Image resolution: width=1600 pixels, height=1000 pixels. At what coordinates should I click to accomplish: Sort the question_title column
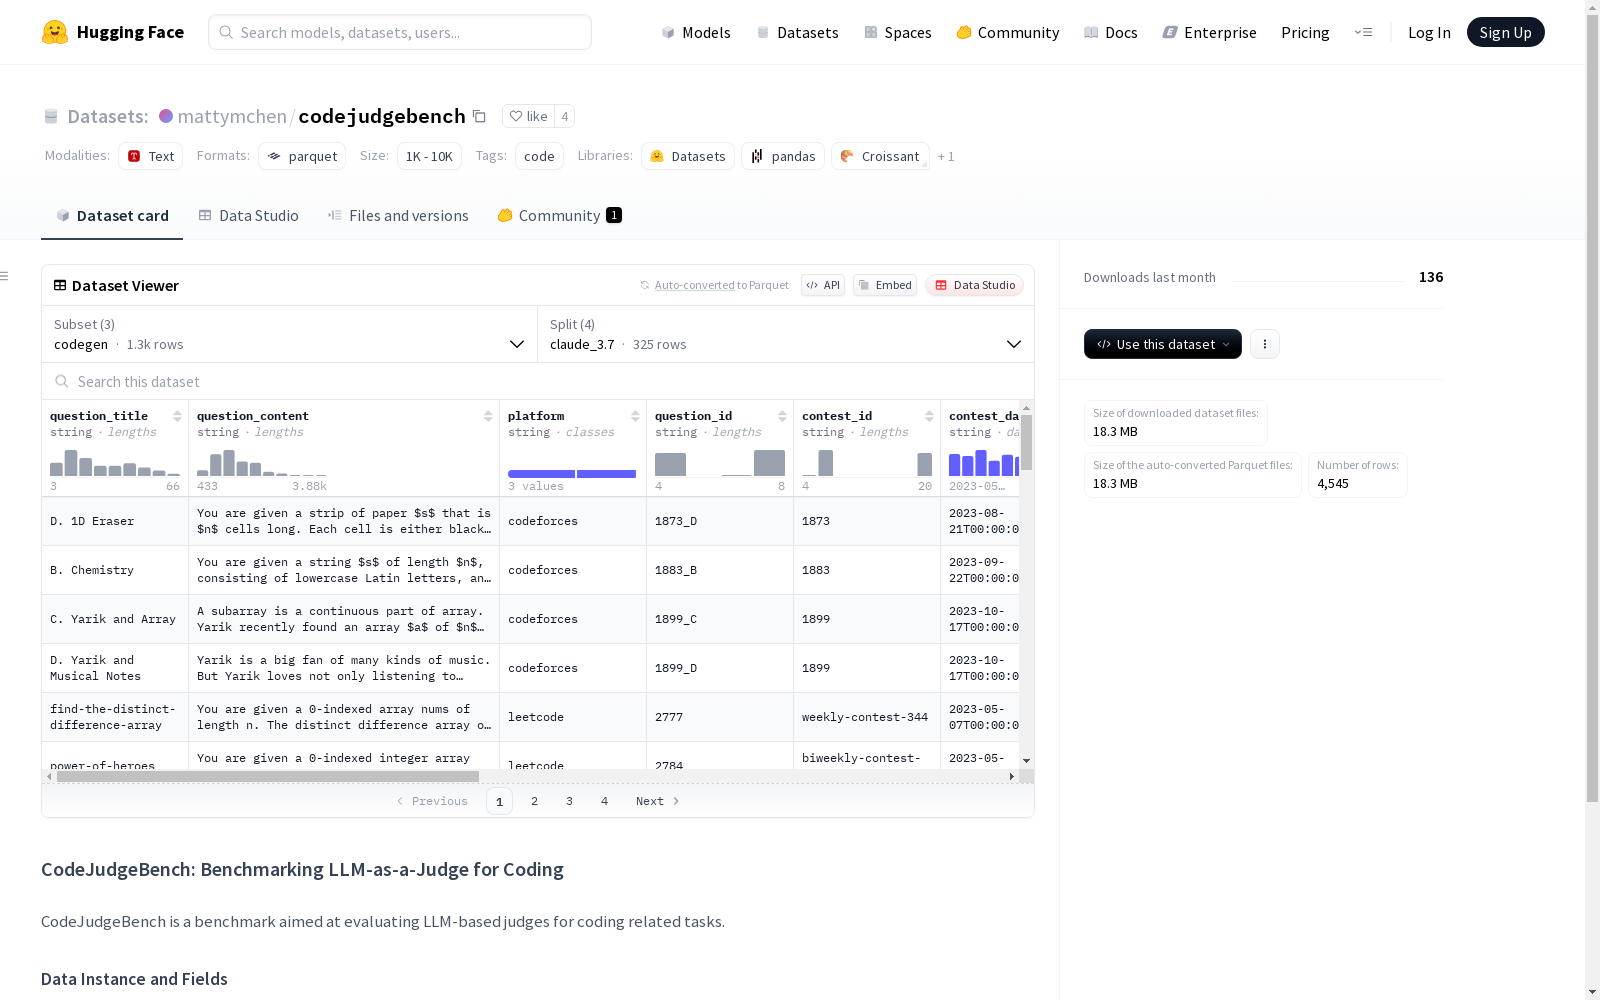(177, 416)
